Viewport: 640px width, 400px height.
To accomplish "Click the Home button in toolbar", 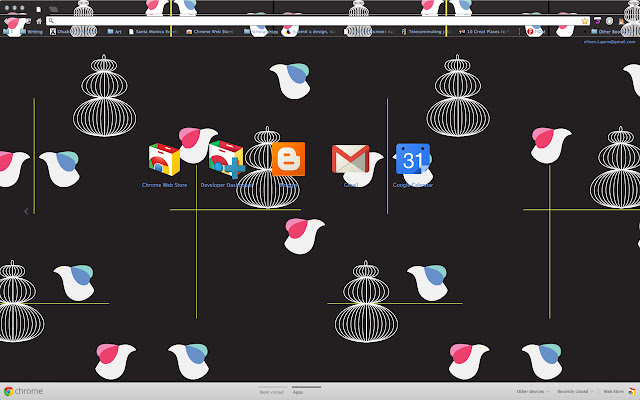I will pyautogui.click(x=39, y=21).
